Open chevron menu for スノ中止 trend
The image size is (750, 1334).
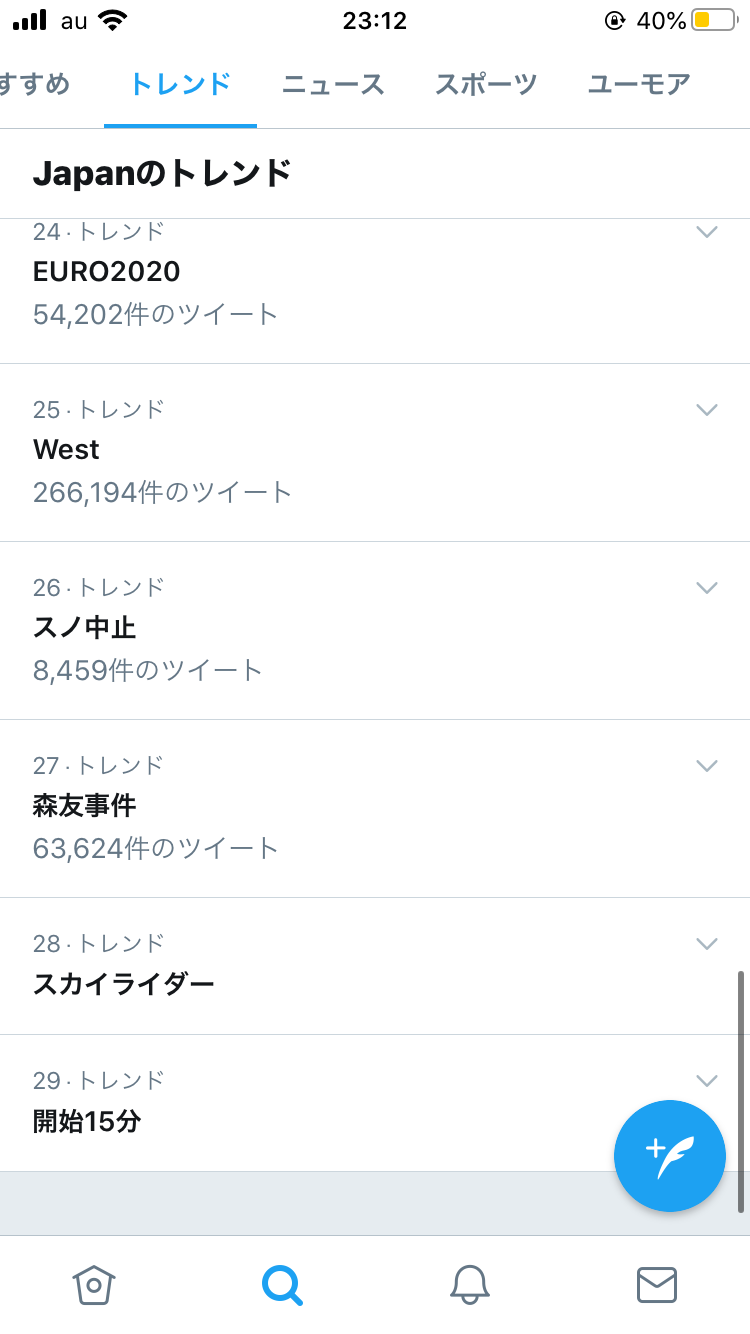(x=707, y=587)
